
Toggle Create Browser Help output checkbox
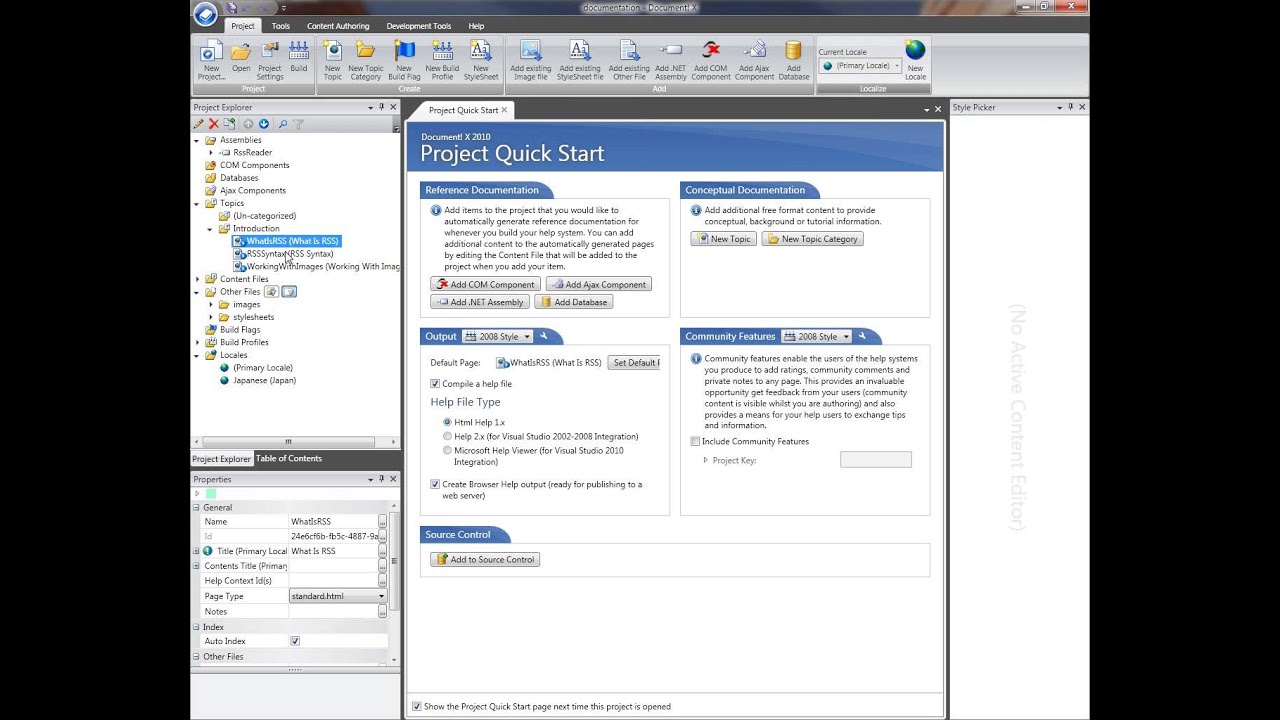tap(435, 484)
